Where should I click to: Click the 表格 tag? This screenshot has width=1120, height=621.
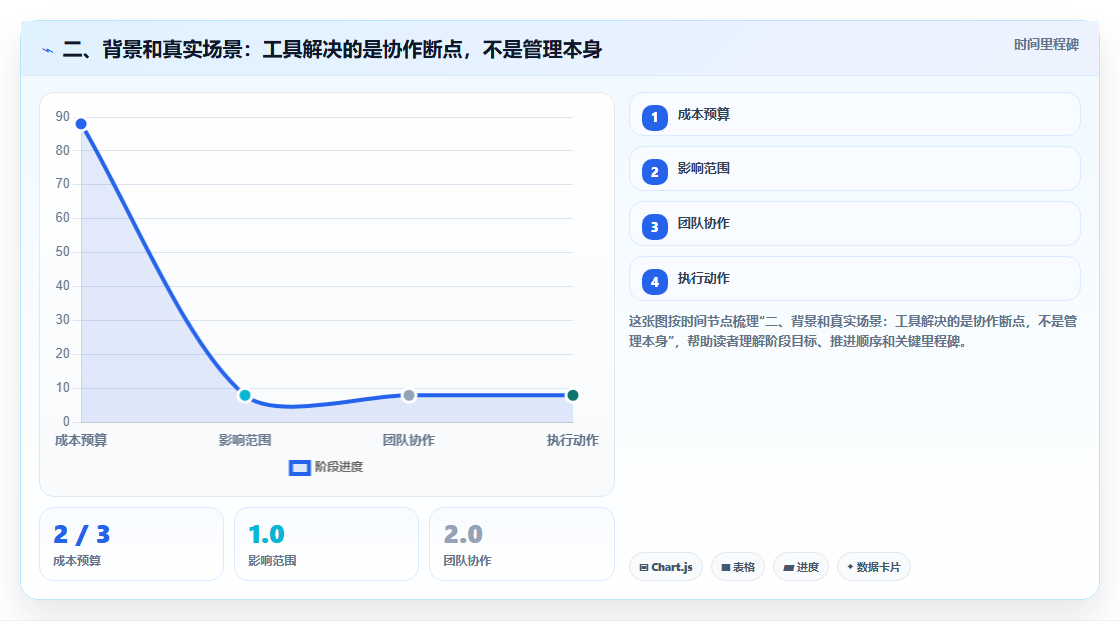pyautogui.click(x=738, y=567)
